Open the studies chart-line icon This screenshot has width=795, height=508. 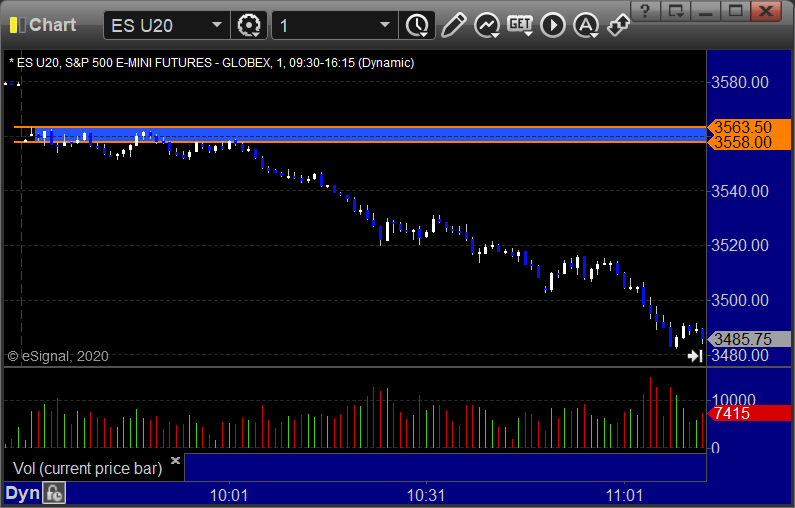[487, 25]
